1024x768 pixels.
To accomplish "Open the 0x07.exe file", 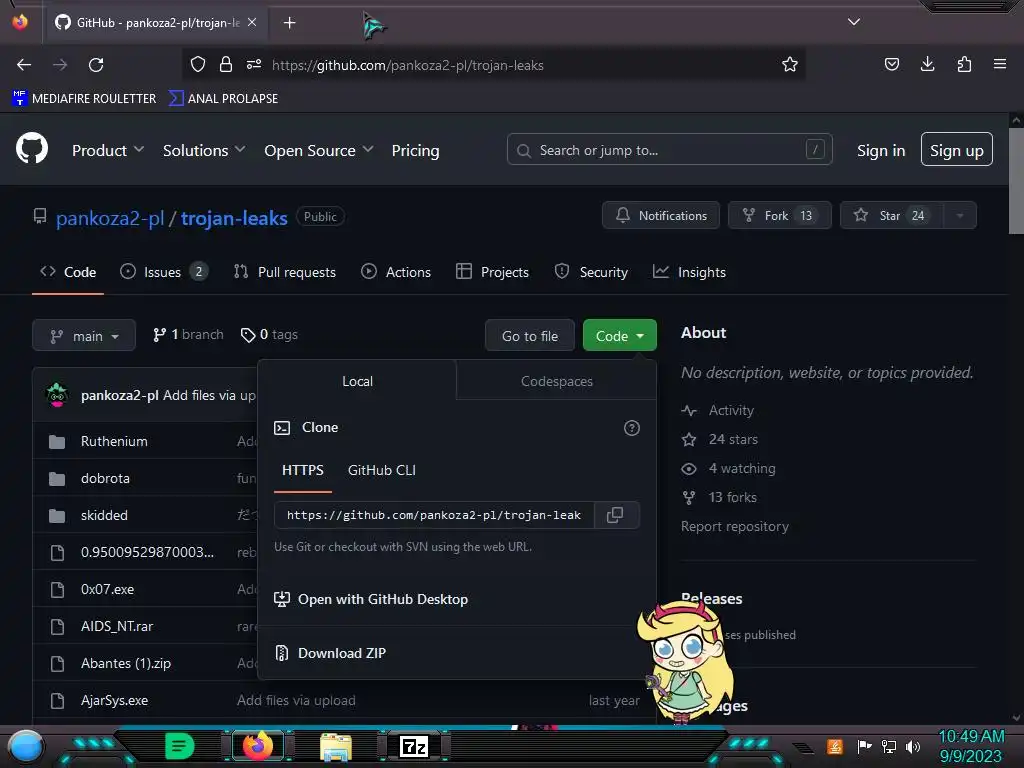I will 108,589.
